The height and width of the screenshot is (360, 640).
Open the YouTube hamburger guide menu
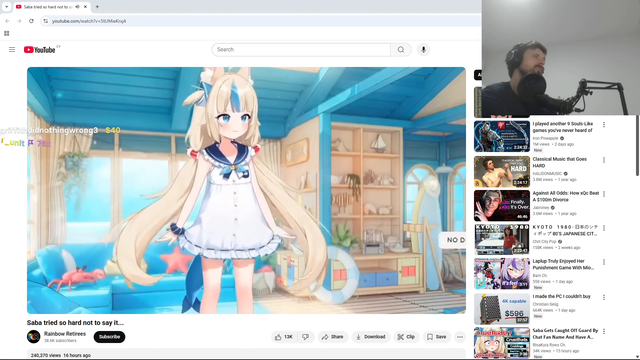(x=12, y=49)
